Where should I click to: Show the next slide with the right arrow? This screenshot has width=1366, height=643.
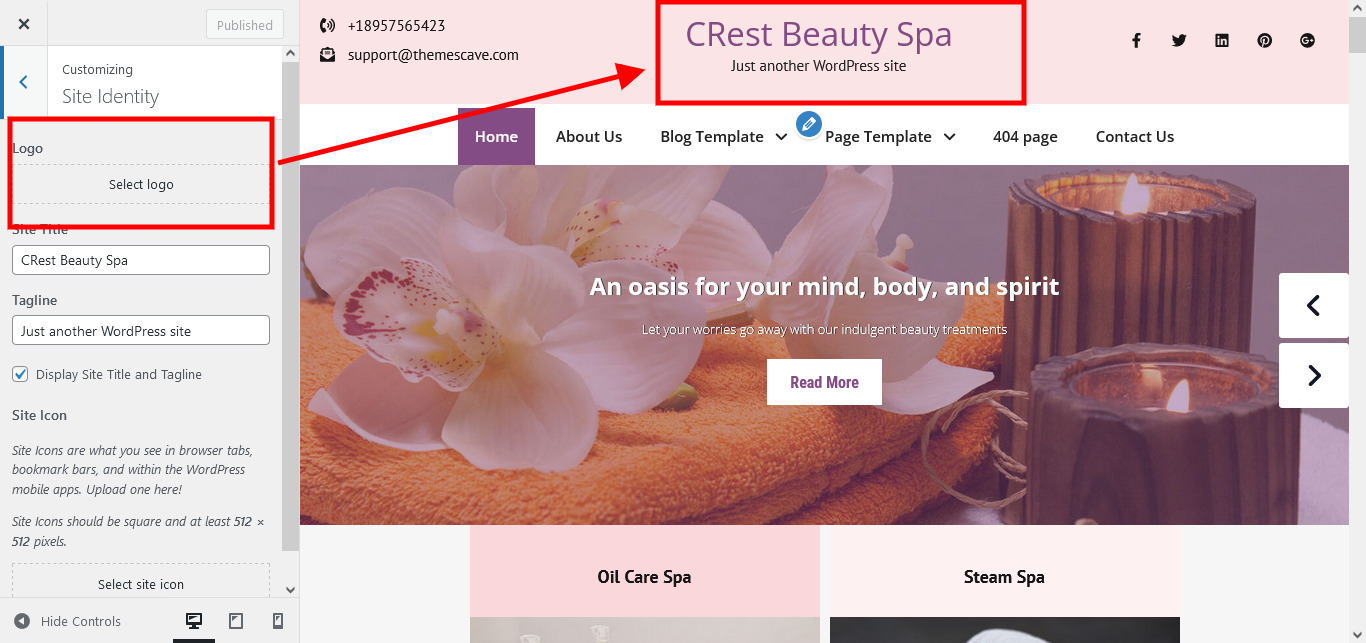coord(1314,376)
